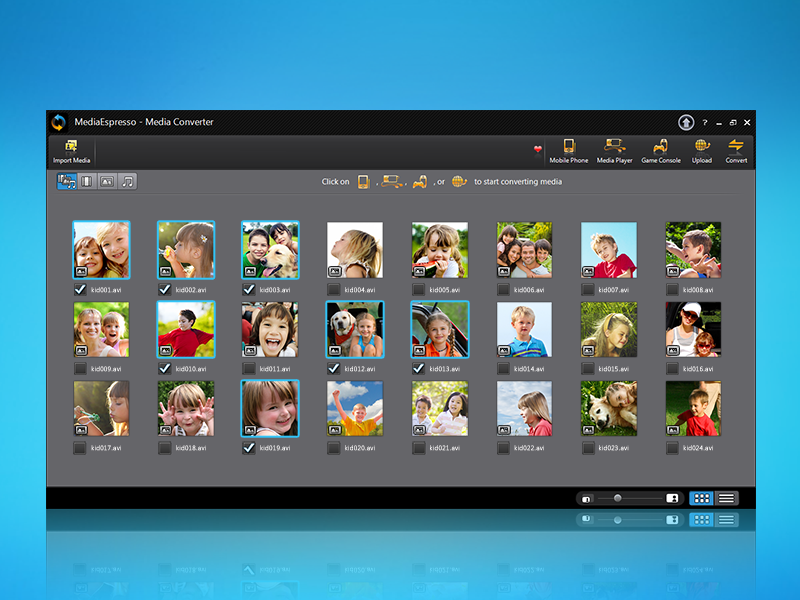
Task: Click the inline globe upload icon in hint bar
Action: click(x=459, y=182)
